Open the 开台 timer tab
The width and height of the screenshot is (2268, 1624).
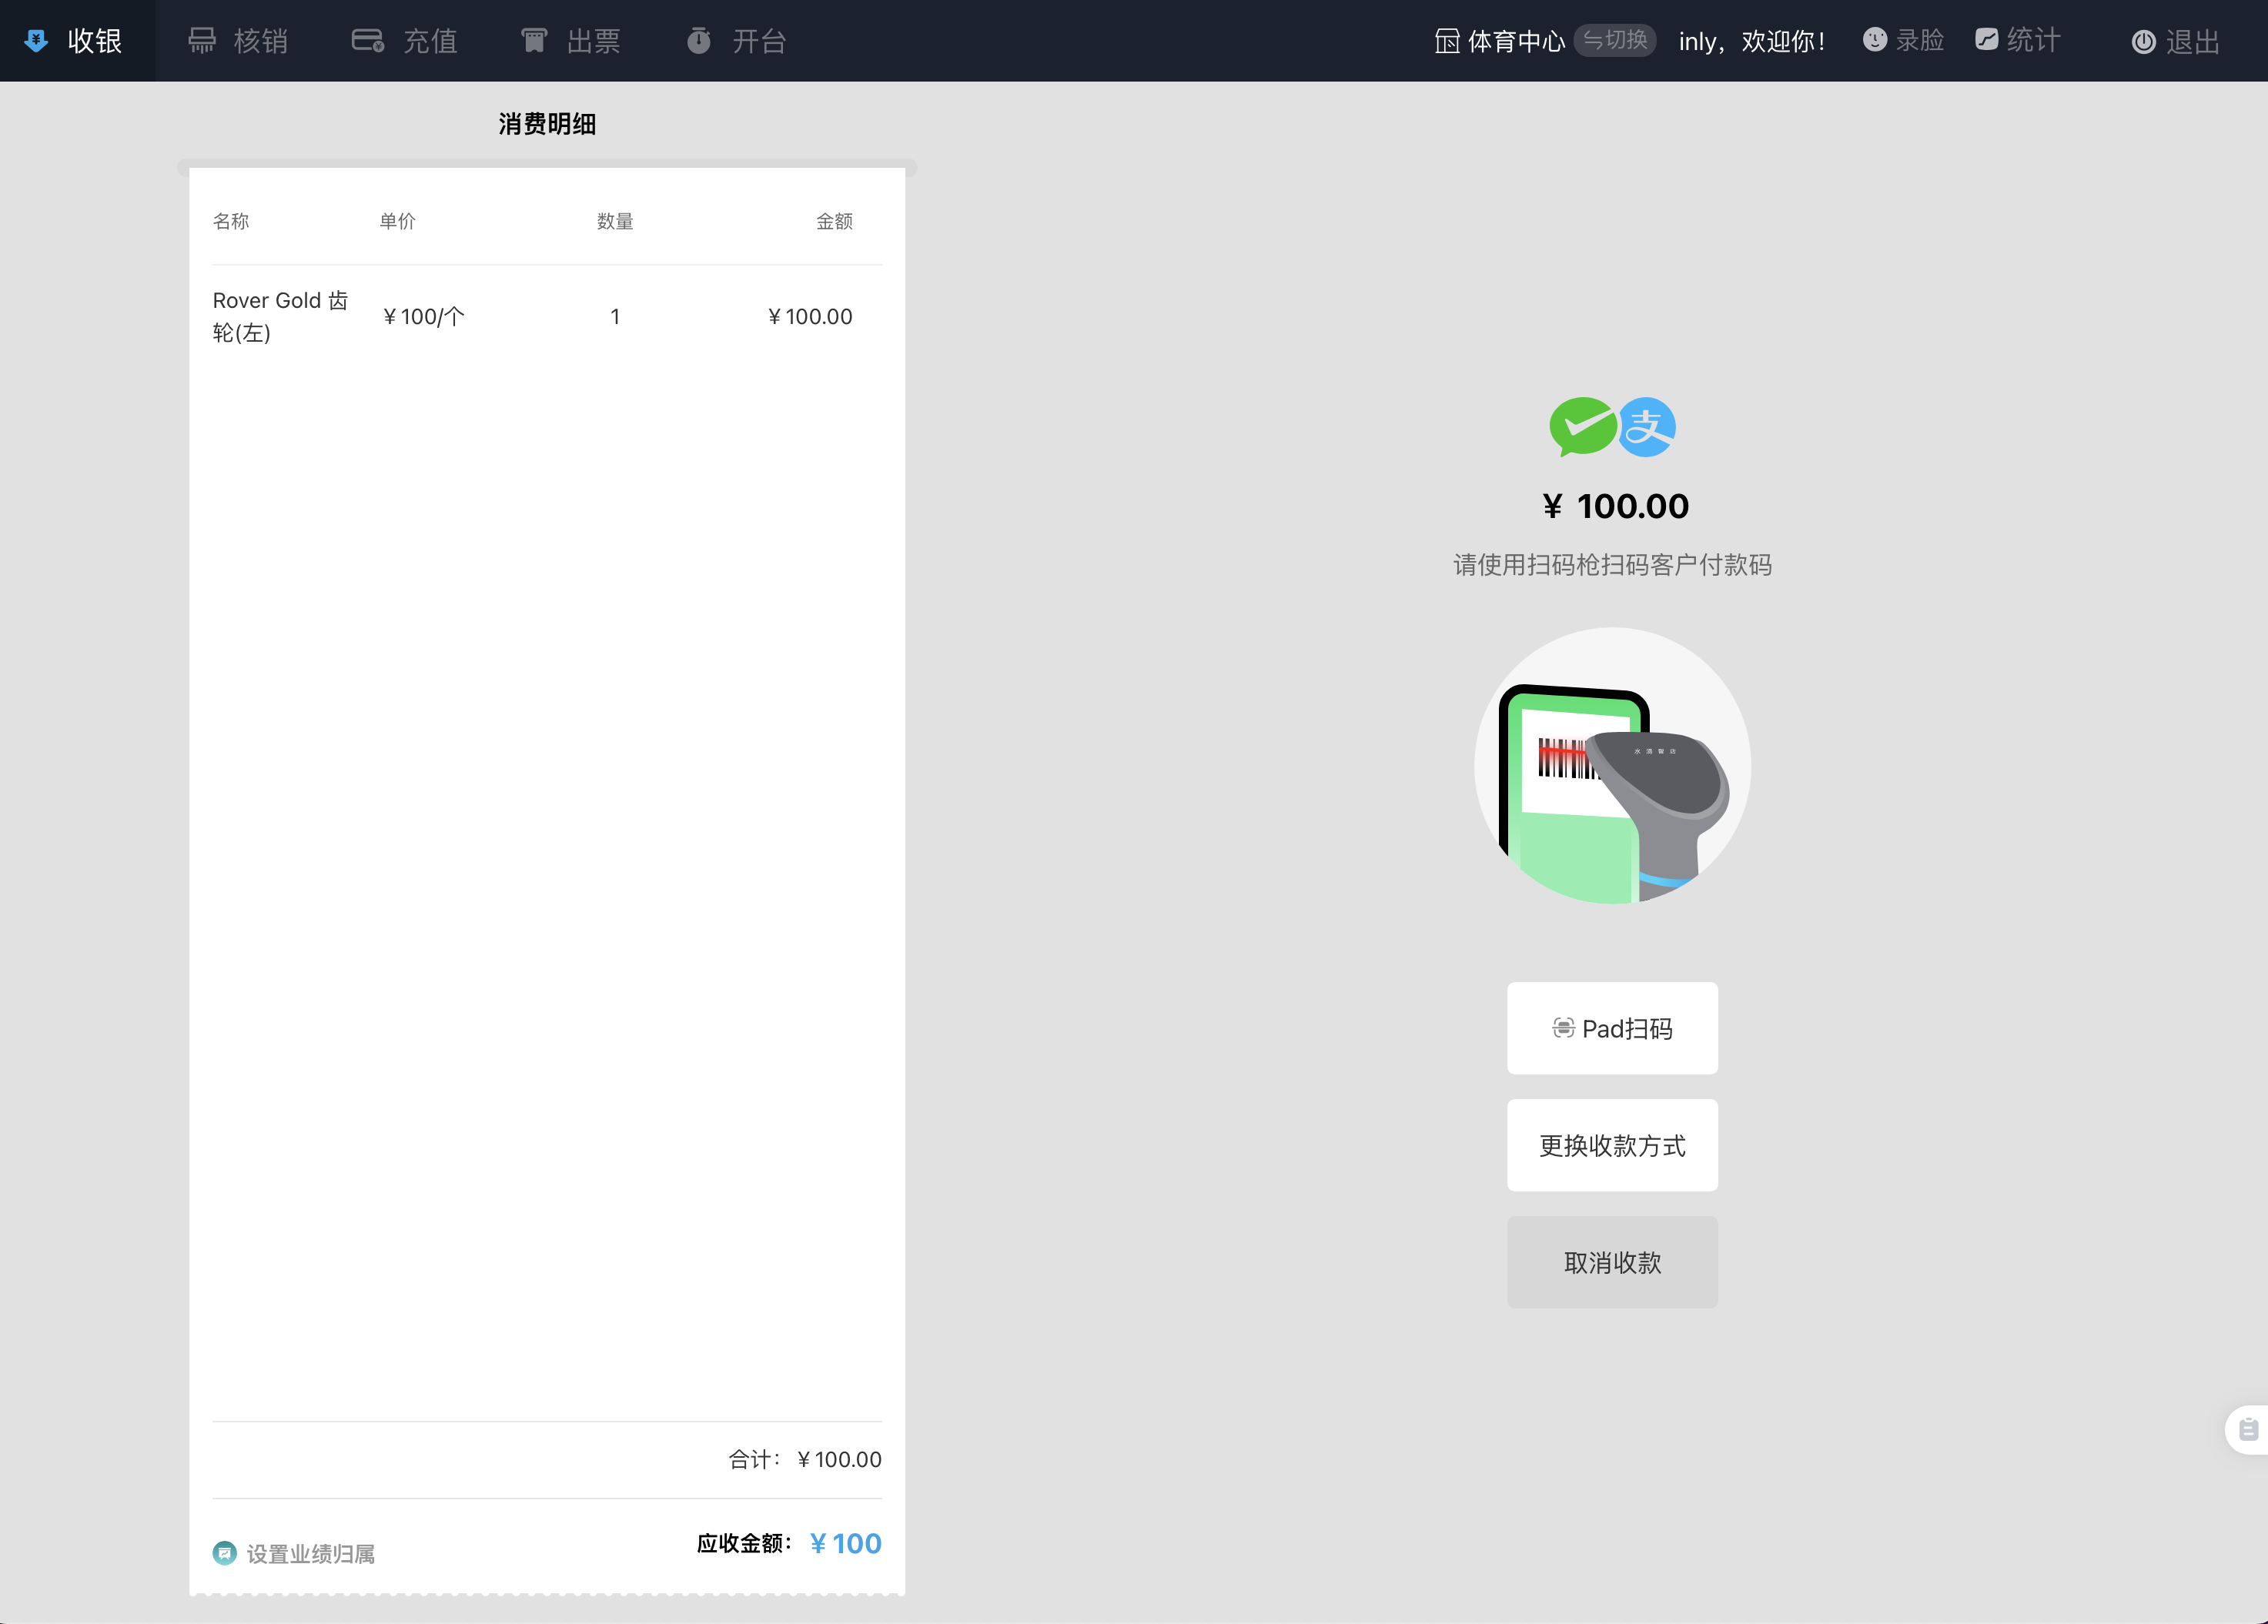[x=737, y=41]
